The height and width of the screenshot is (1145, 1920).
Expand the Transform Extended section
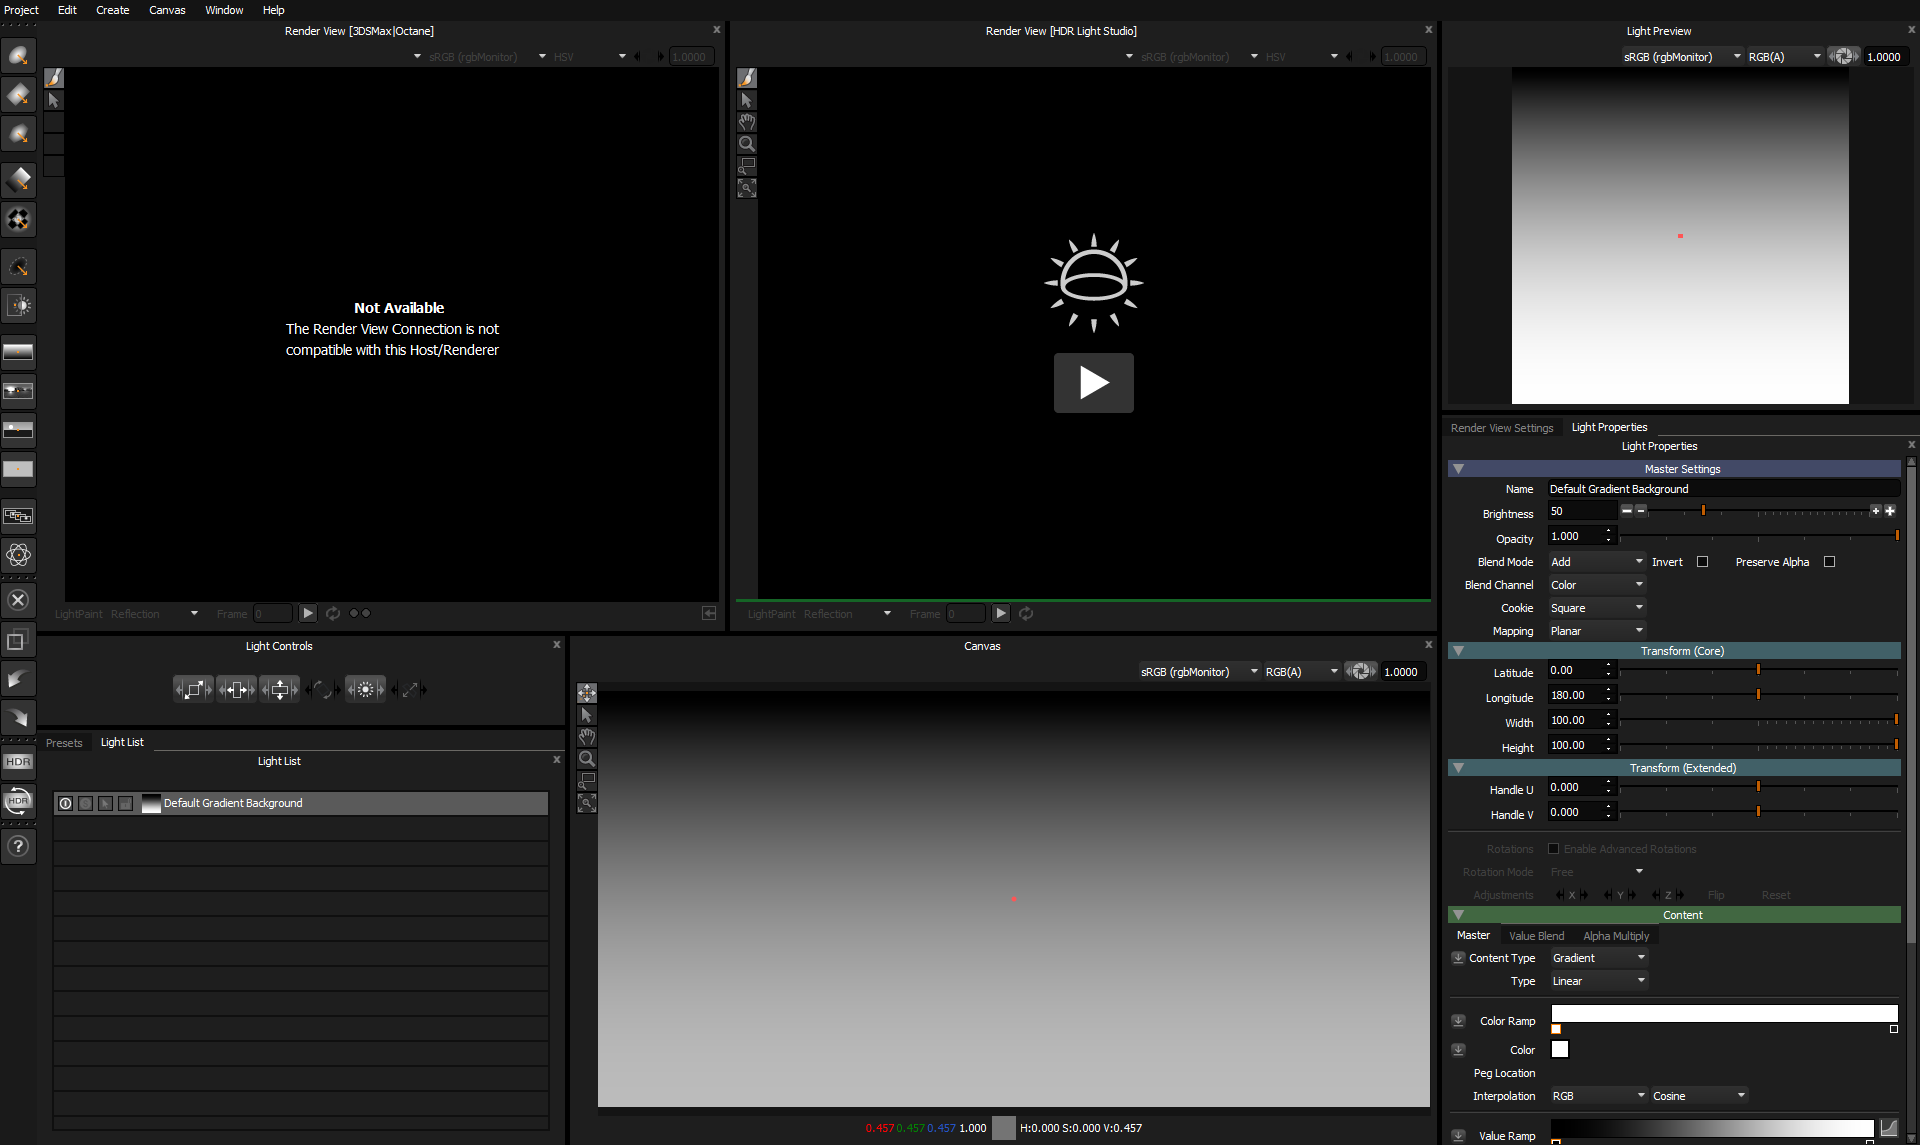(x=1457, y=766)
